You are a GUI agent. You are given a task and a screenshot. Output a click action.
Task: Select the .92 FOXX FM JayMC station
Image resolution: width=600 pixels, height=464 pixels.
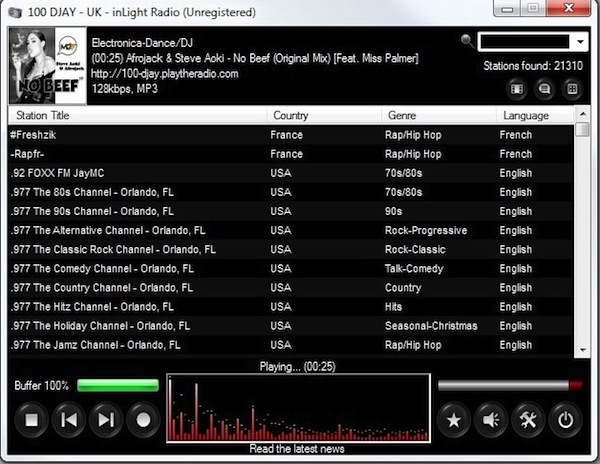[x=291, y=173]
